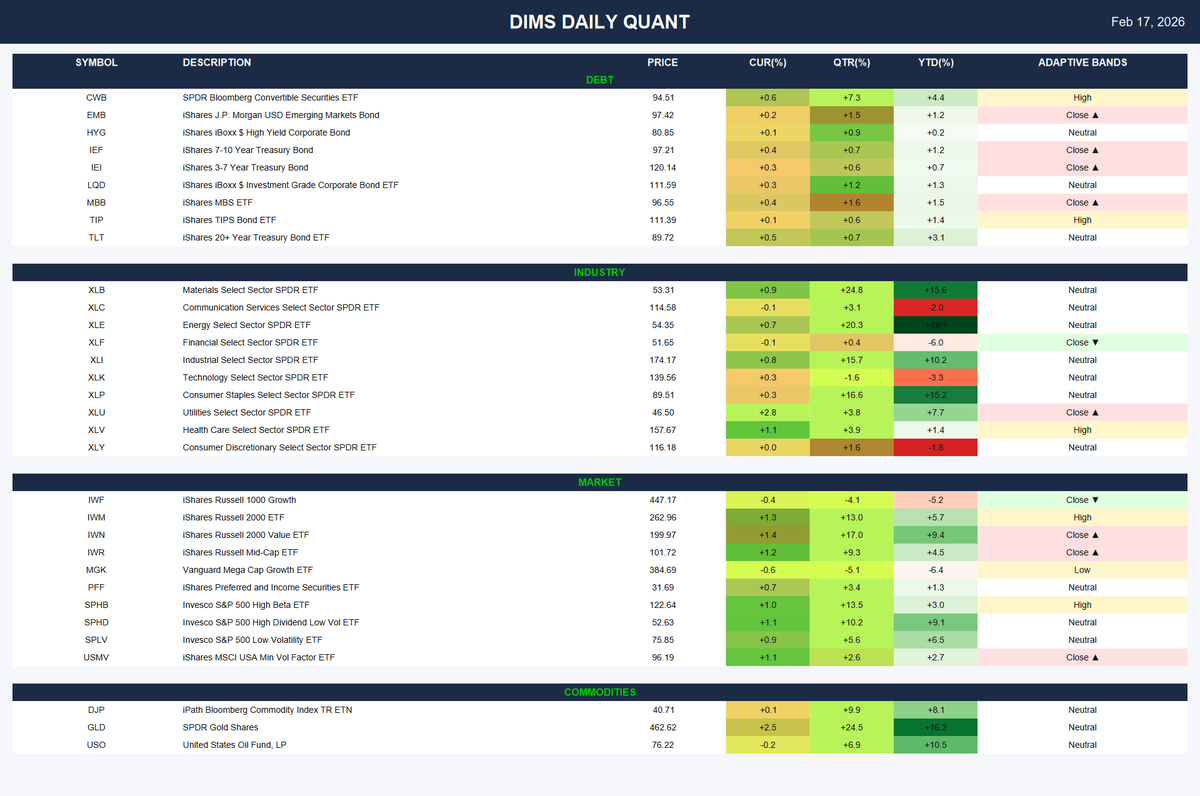Image resolution: width=1200 pixels, height=796 pixels.
Task: Click the GLD price 462.62
Action: click(x=662, y=728)
